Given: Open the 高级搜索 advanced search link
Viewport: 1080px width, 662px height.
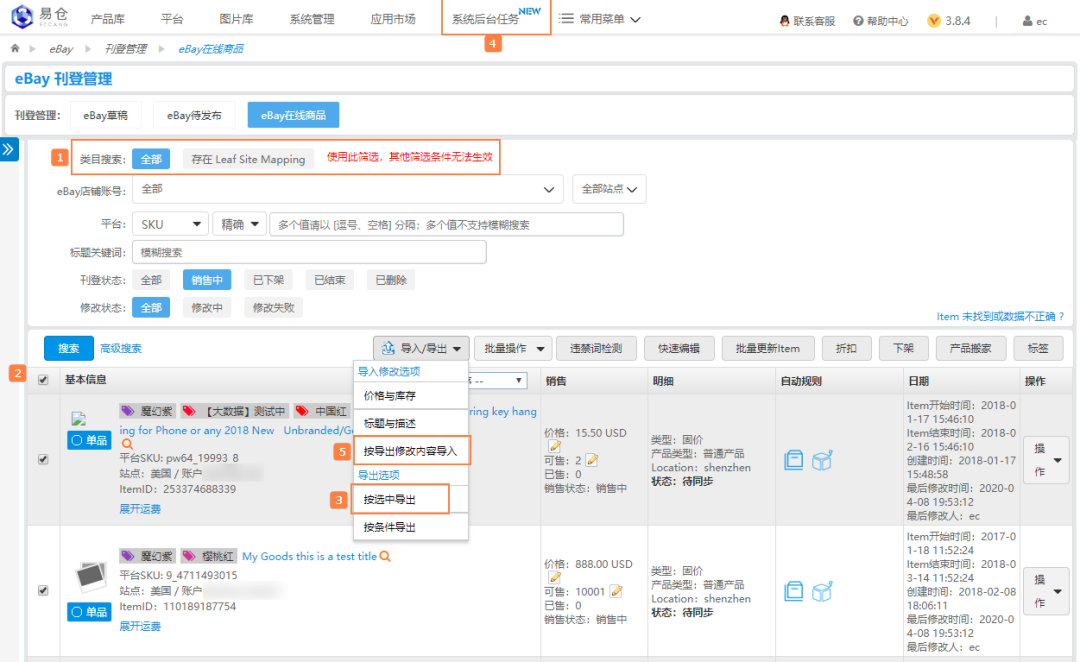Looking at the screenshot, I should (x=121, y=348).
